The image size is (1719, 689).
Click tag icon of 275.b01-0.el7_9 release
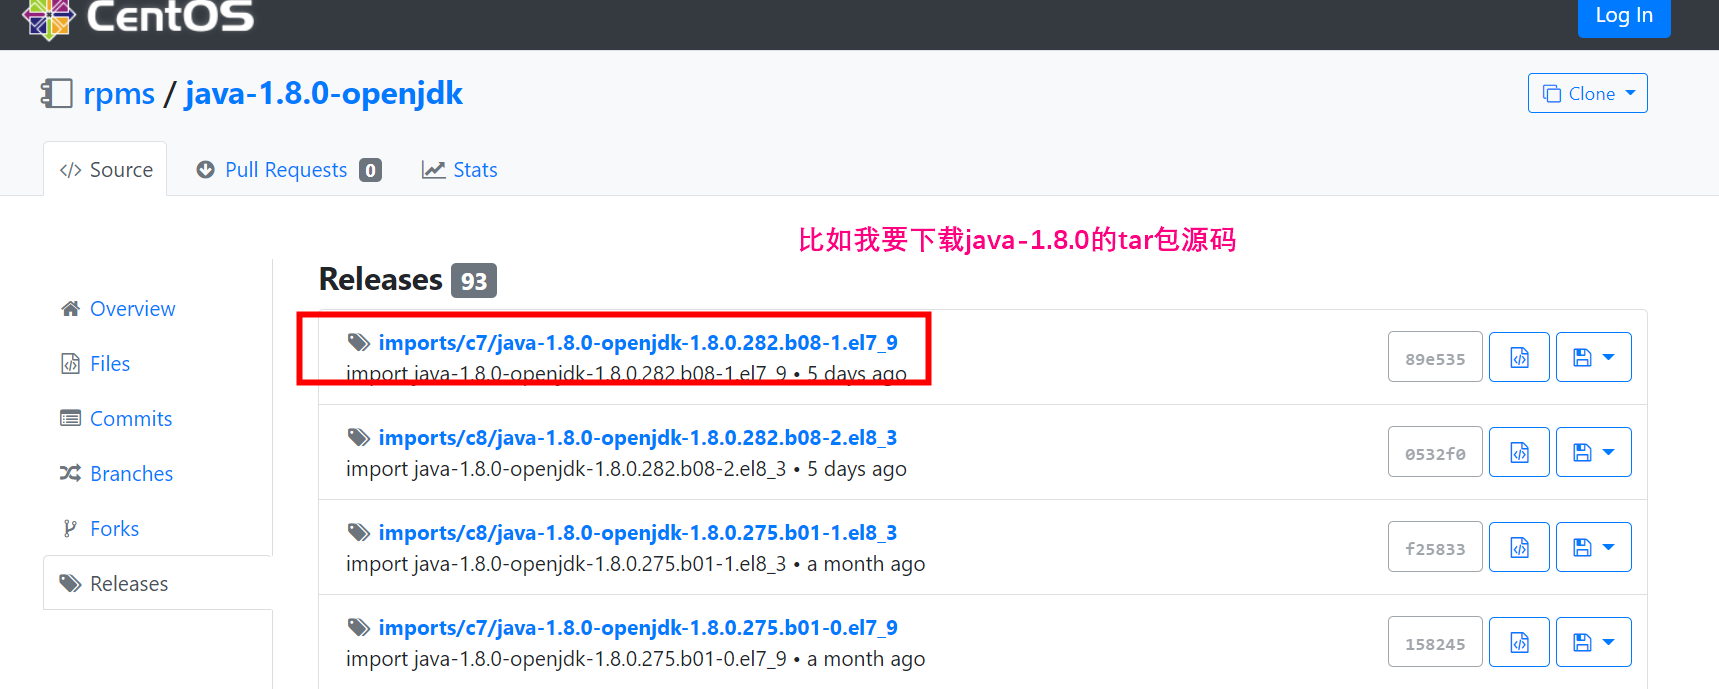tap(359, 628)
